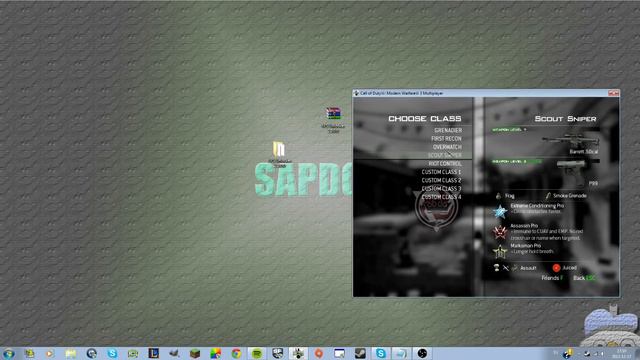Go Back using the ESC button

(x=584, y=278)
